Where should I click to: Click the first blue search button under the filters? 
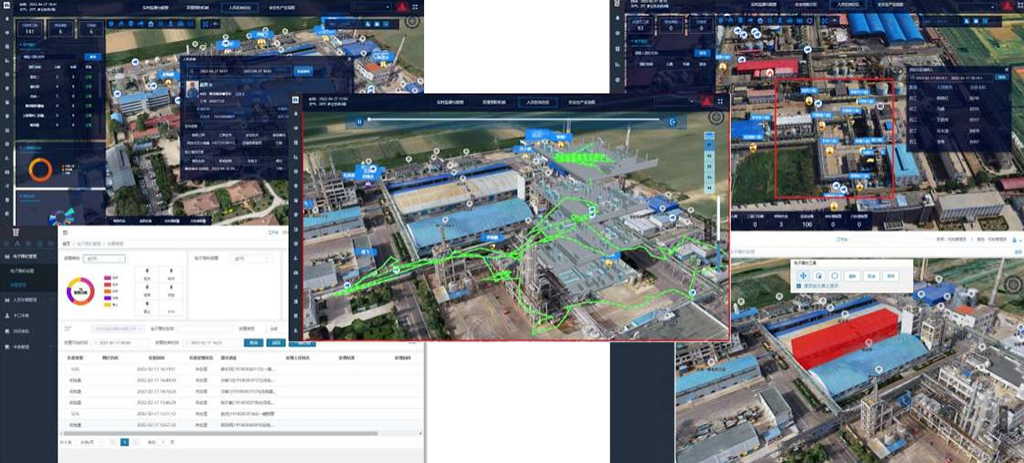253,343
